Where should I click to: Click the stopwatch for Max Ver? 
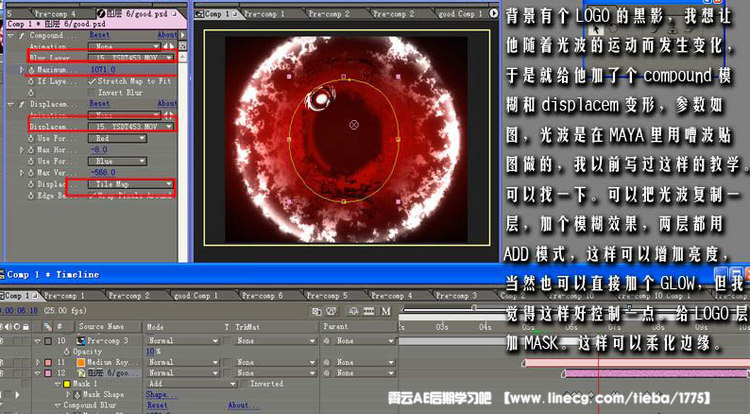click(31, 173)
